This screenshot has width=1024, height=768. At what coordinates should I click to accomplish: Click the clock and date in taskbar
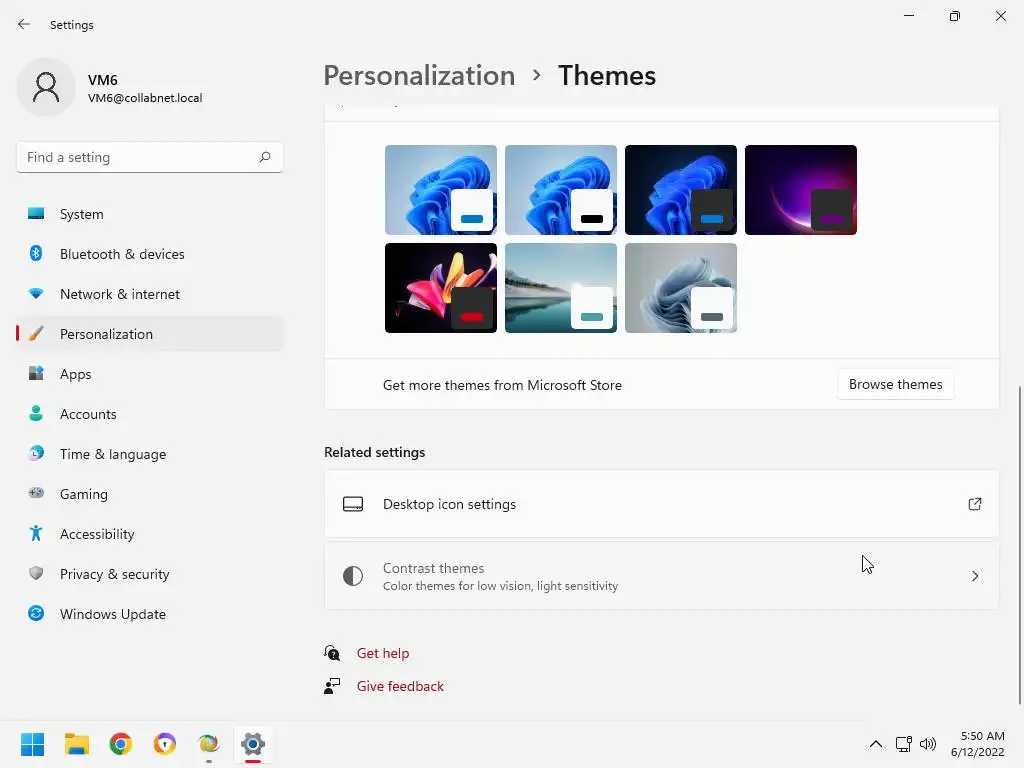[978, 744]
